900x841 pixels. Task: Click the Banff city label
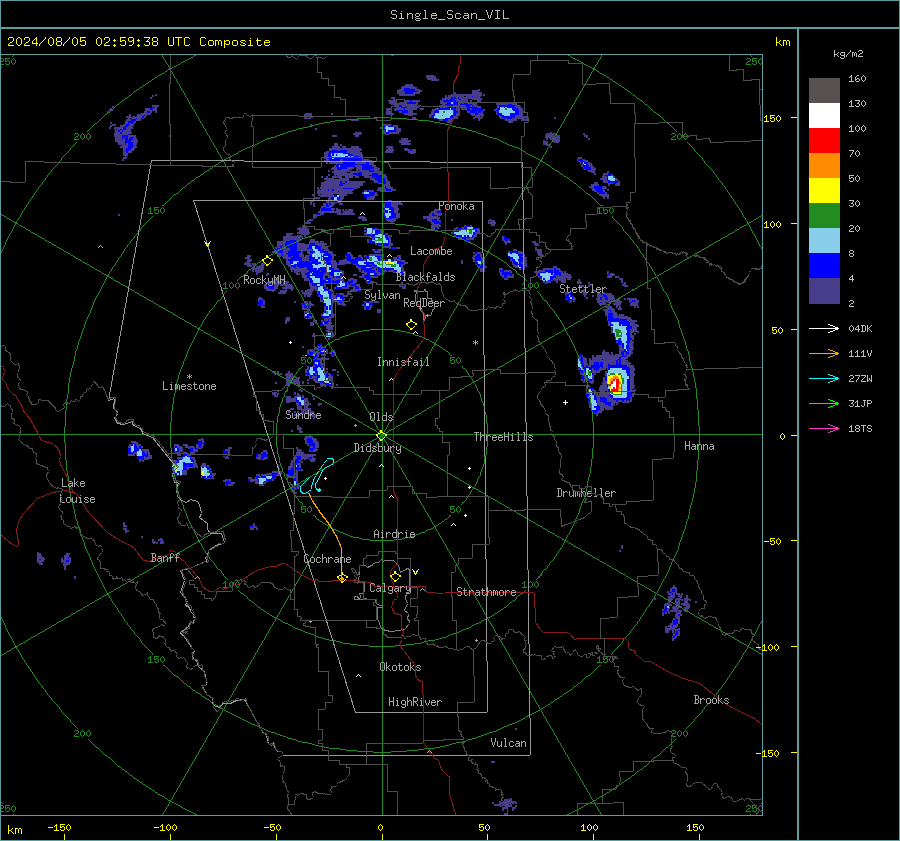tap(165, 557)
